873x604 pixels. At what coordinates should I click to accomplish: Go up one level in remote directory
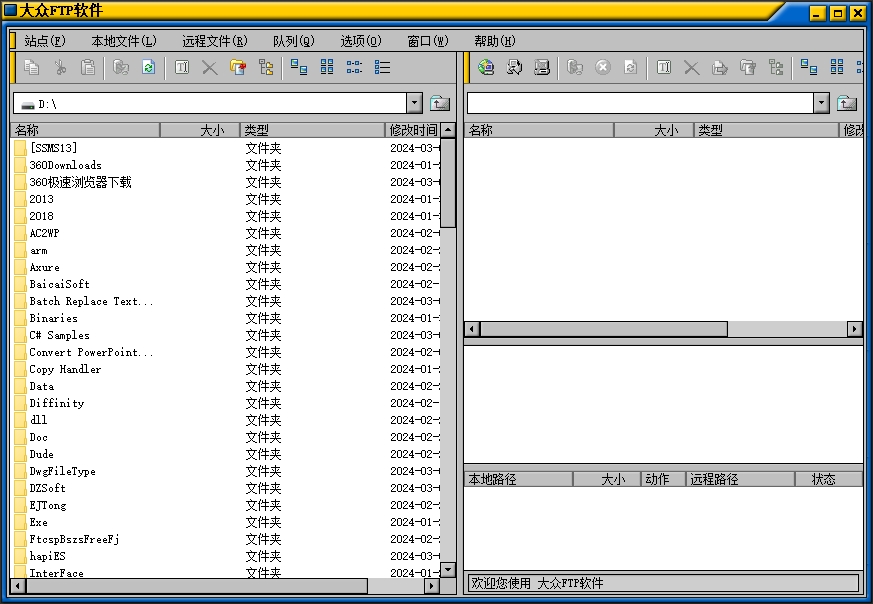pyautogui.click(x=847, y=103)
